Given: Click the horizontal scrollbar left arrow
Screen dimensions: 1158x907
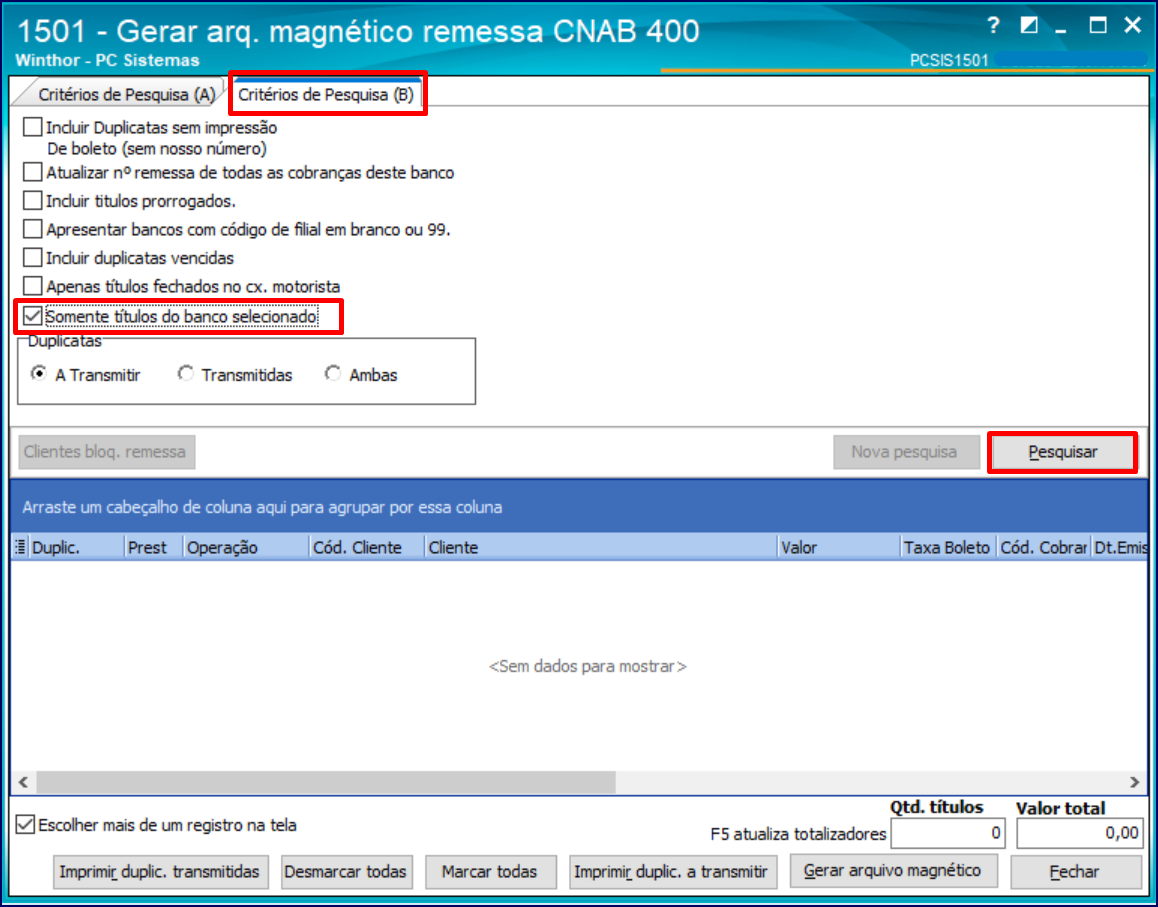Looking at the screenshot, I should tap(24, 782).
